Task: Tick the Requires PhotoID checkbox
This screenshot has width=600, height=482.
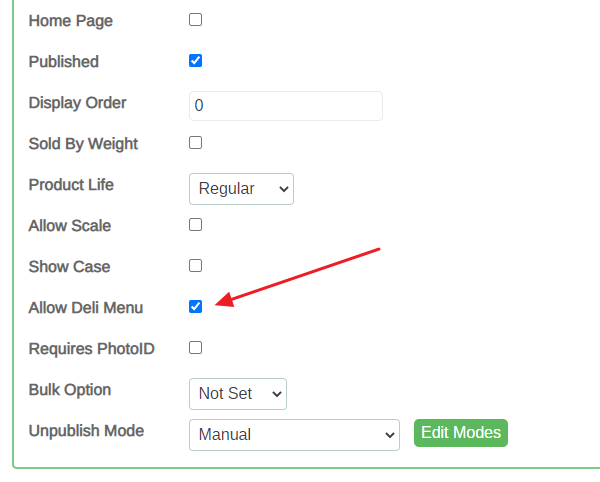Action: [196, 348]
